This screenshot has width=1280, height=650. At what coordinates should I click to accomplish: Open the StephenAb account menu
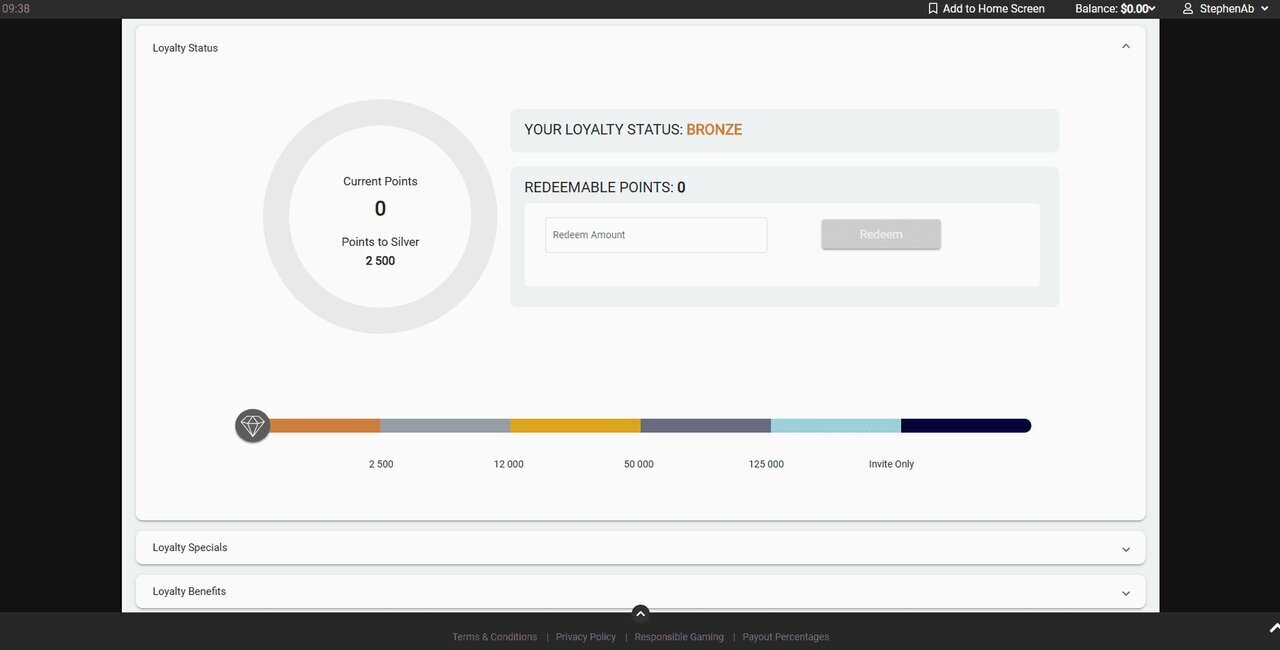[1227, 9]
